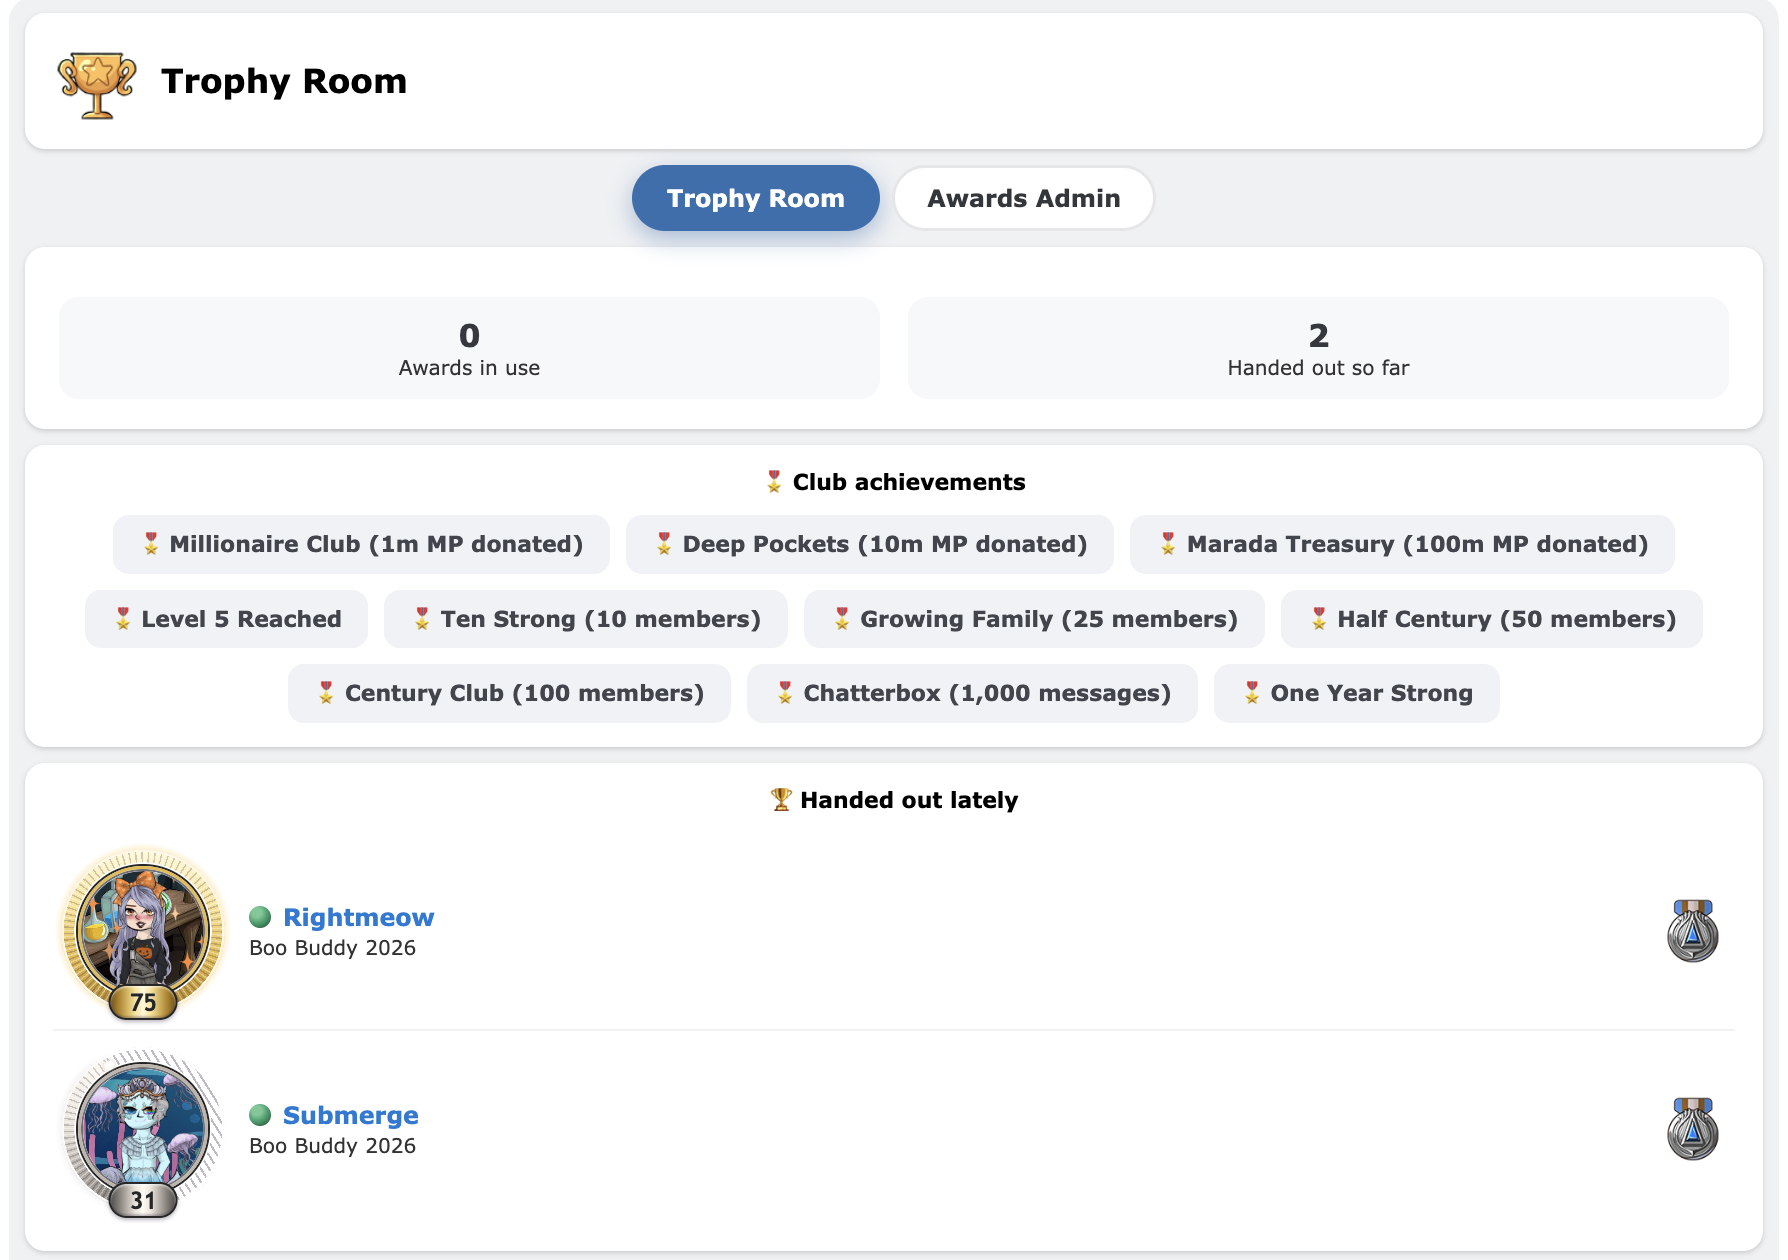1788x1260 pixels.
Task: Select the Century Club (100 members) achievement
Action: click(509, 693)
